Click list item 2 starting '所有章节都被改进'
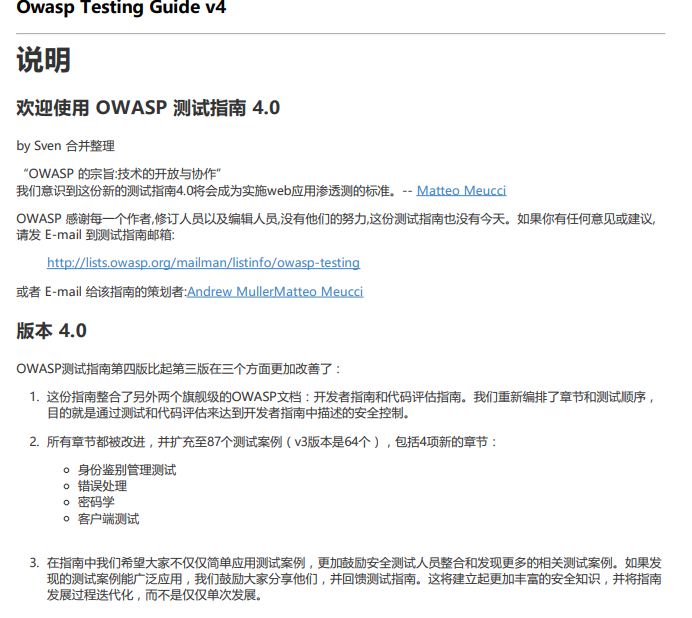This screenshot has height=618, width=692. (x=272, y=442)
